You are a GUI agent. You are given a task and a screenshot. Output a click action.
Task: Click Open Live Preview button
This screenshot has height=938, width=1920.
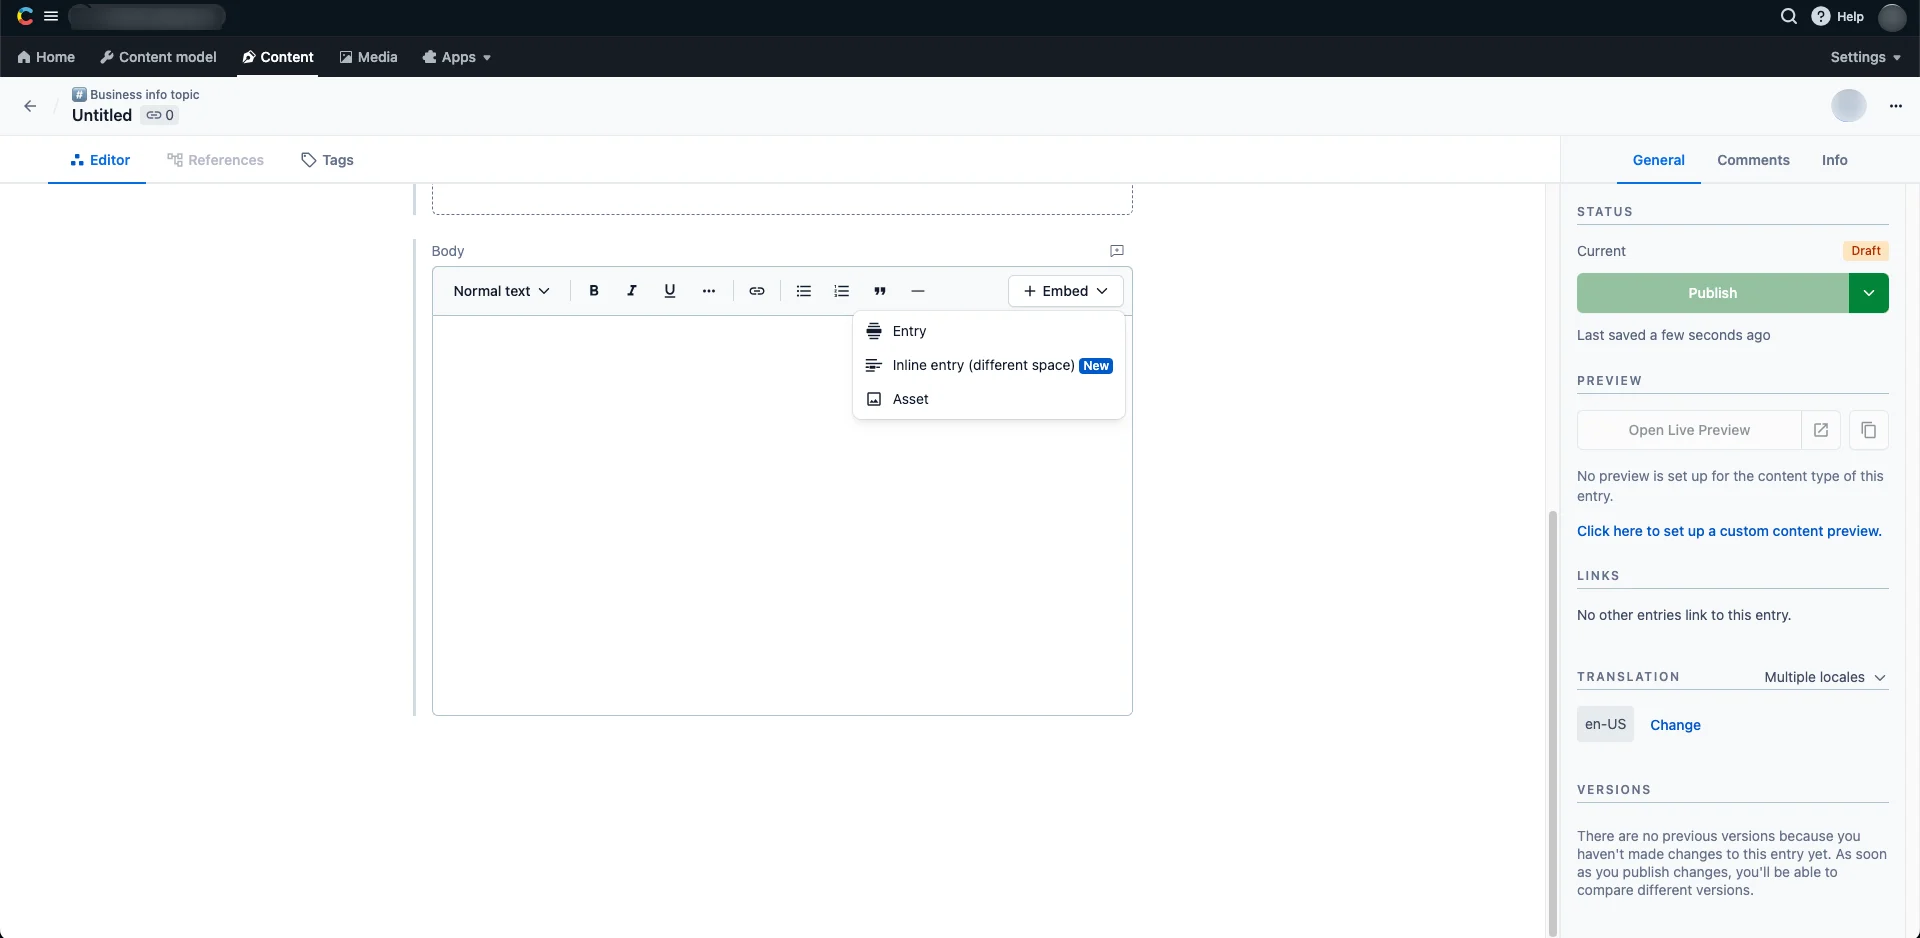(x=1689, y=430)
